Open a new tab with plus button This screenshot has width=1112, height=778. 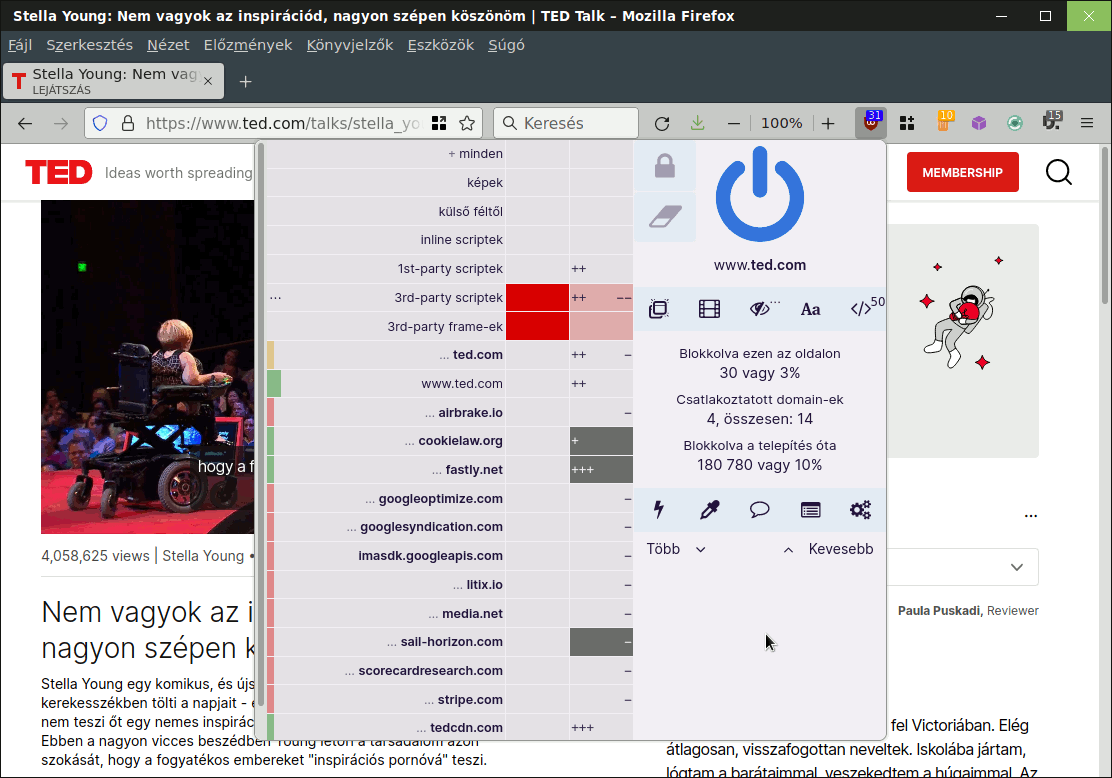245,82
